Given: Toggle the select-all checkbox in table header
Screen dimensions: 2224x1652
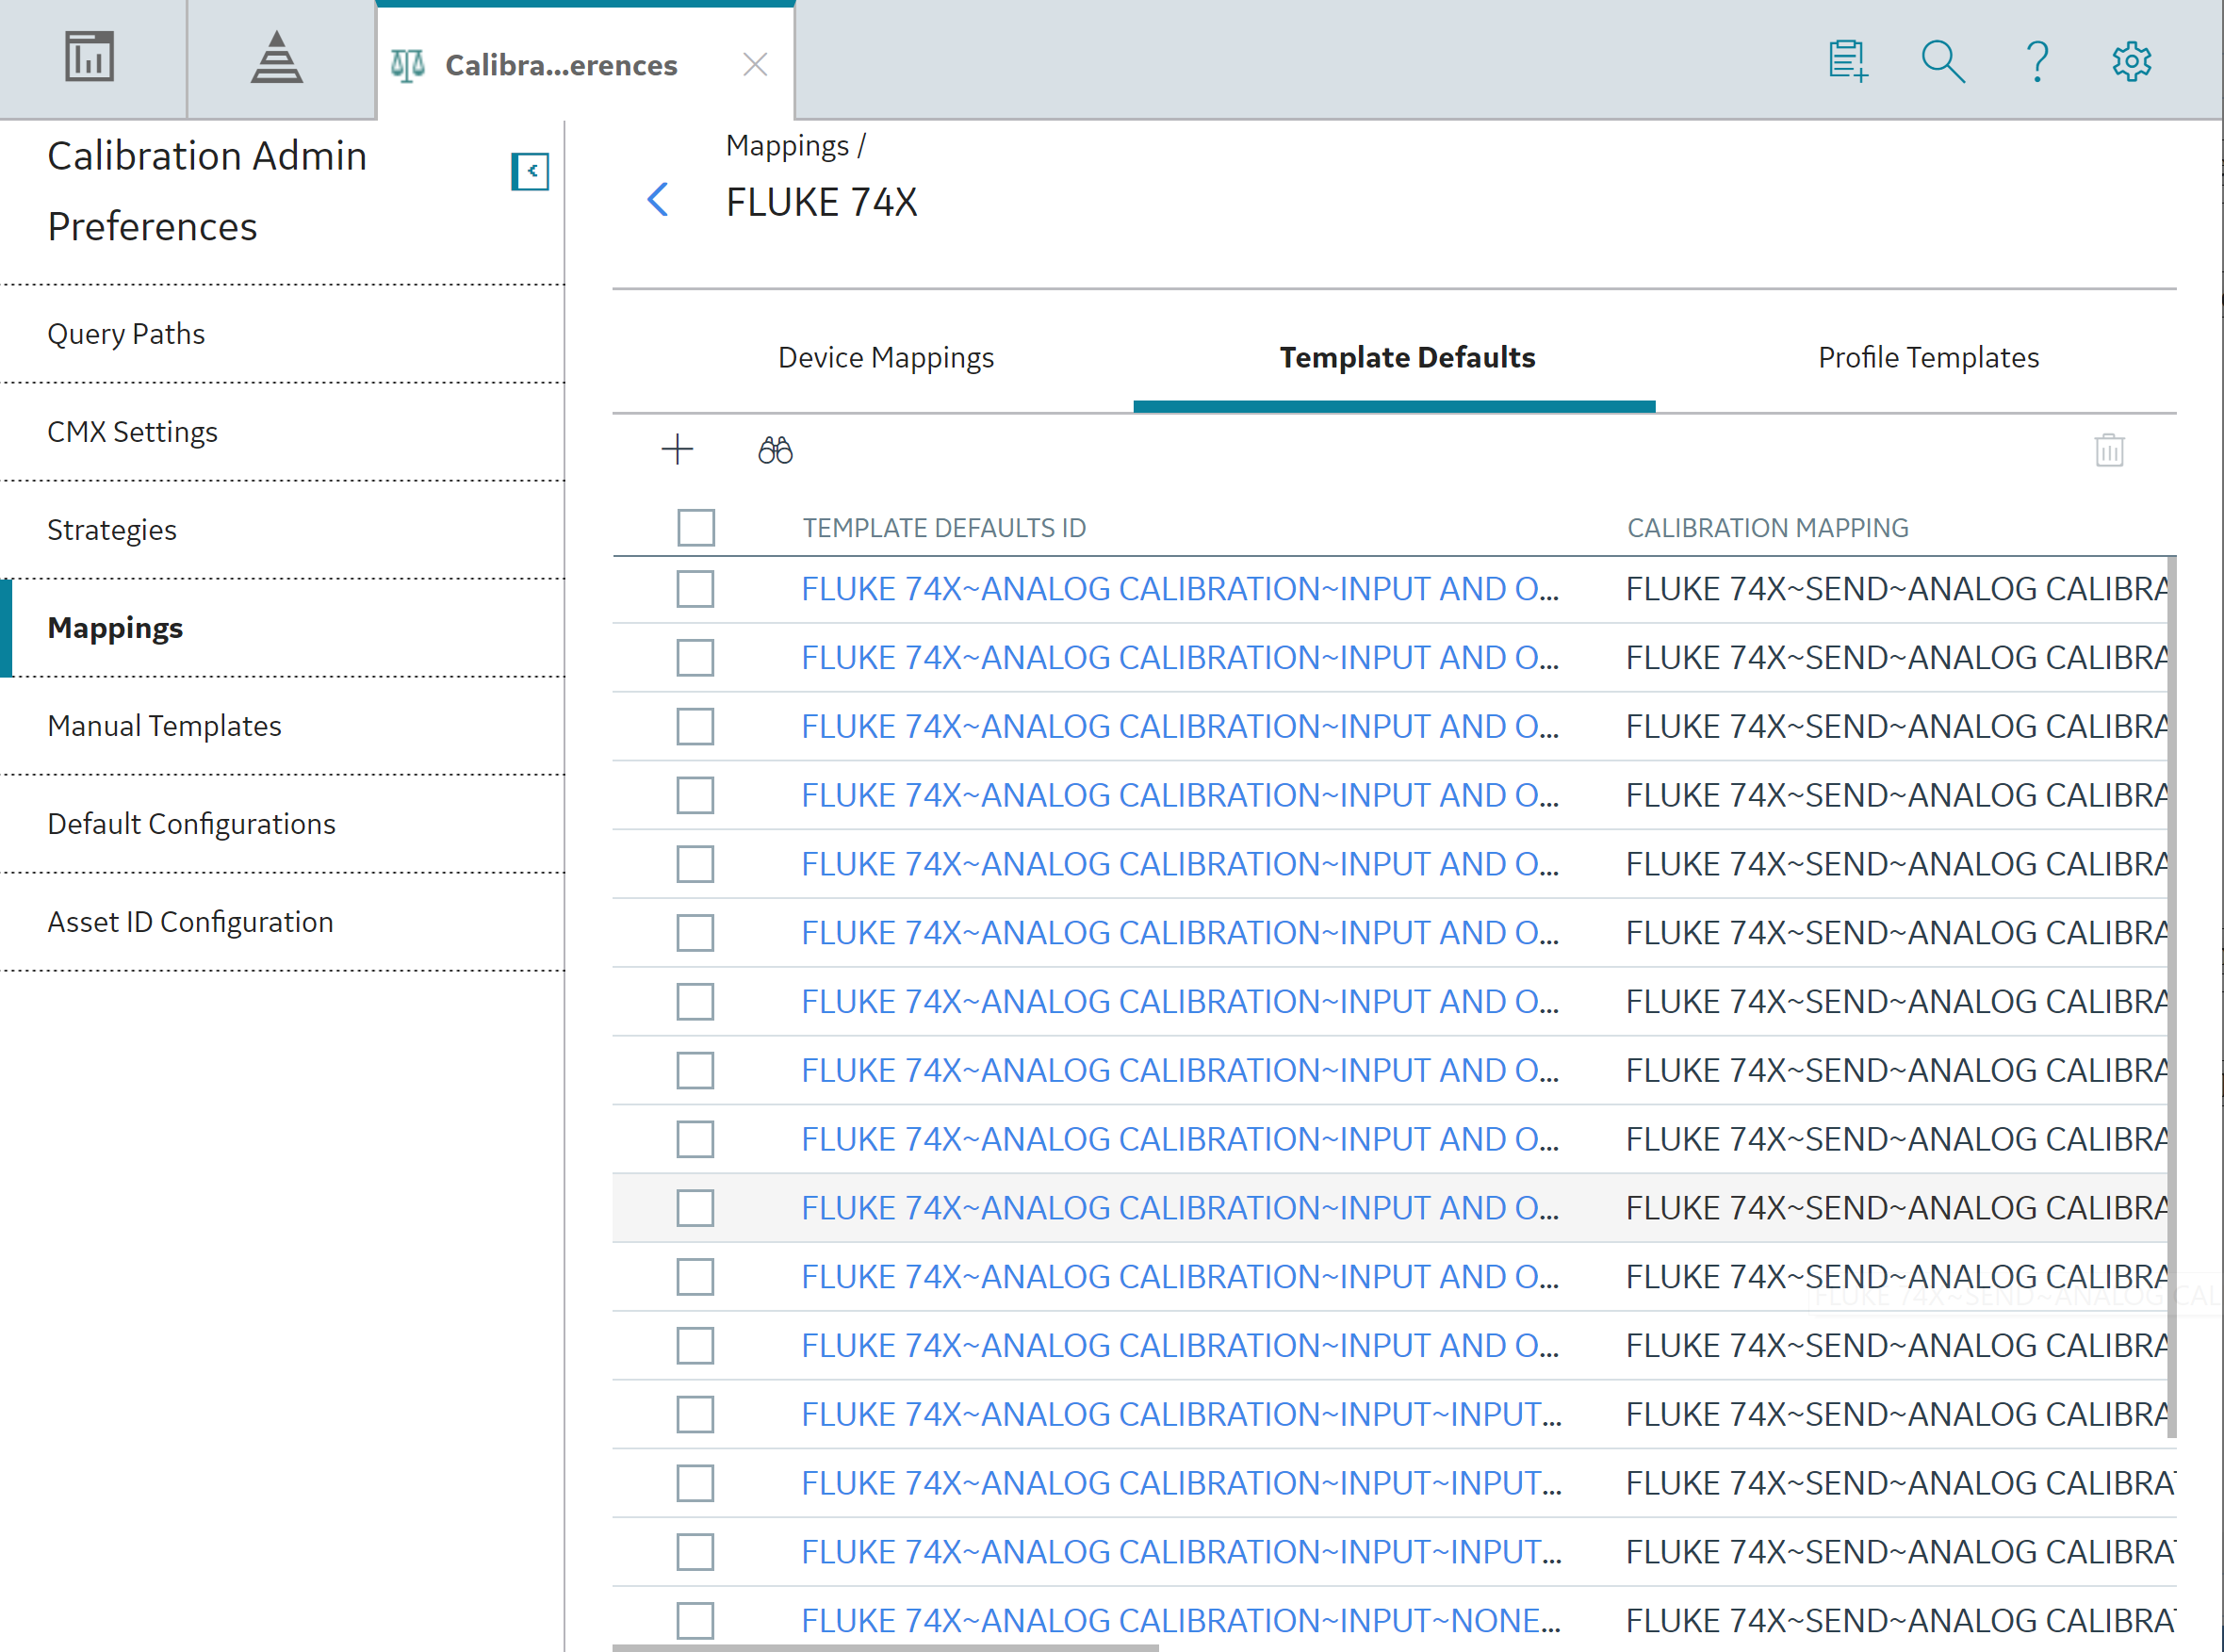Looking at the screenshot, I should point(696,528).
